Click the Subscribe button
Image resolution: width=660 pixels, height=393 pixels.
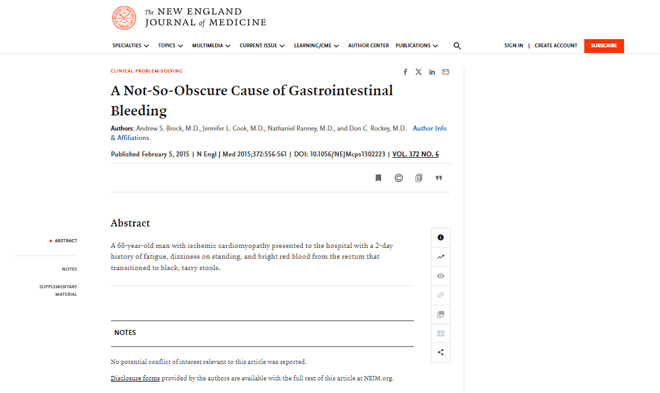click(604, 46)
